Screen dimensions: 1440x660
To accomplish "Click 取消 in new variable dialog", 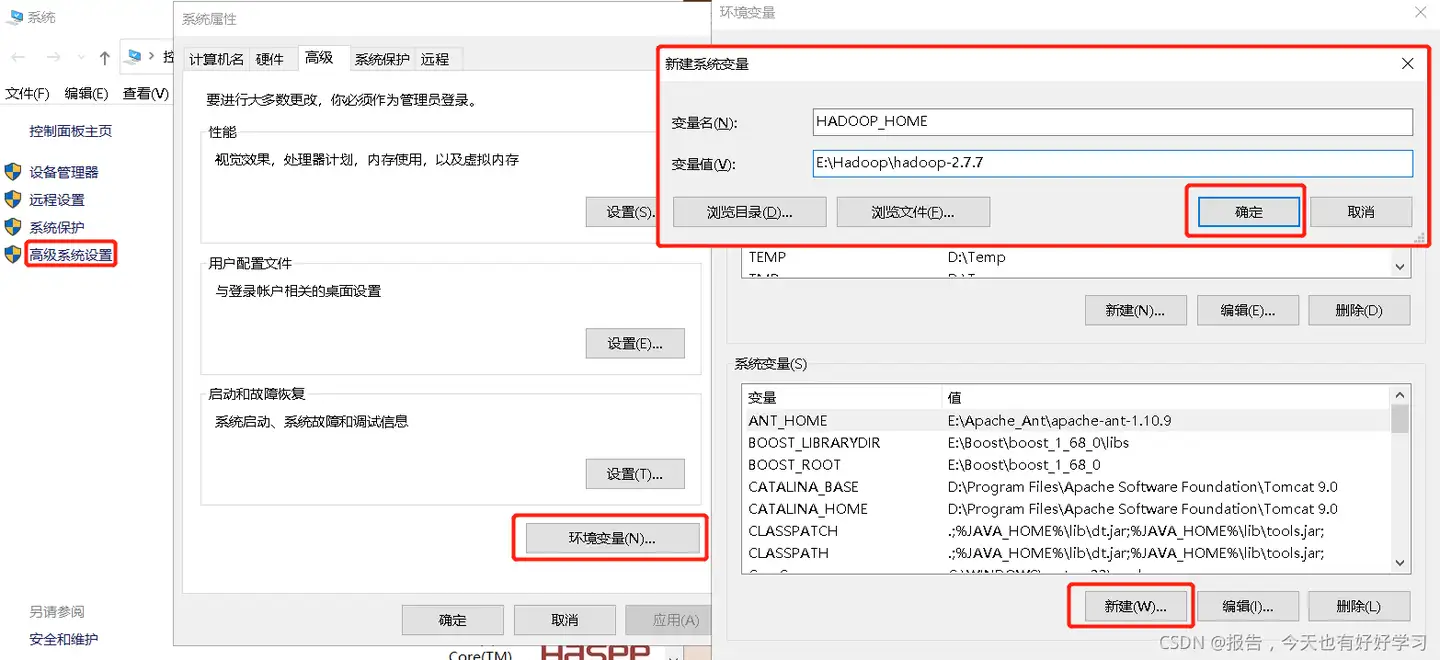I will (x=1361, y=212).
